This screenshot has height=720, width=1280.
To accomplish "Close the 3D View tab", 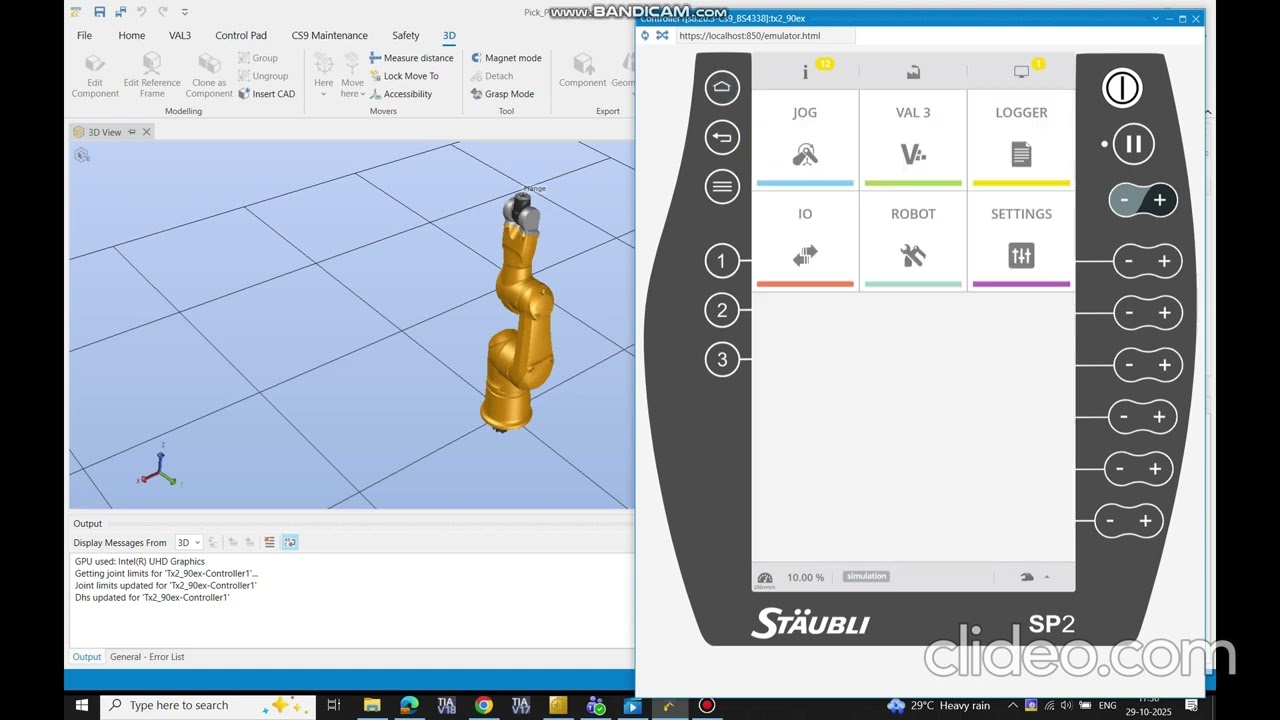I will pos(146,132).
